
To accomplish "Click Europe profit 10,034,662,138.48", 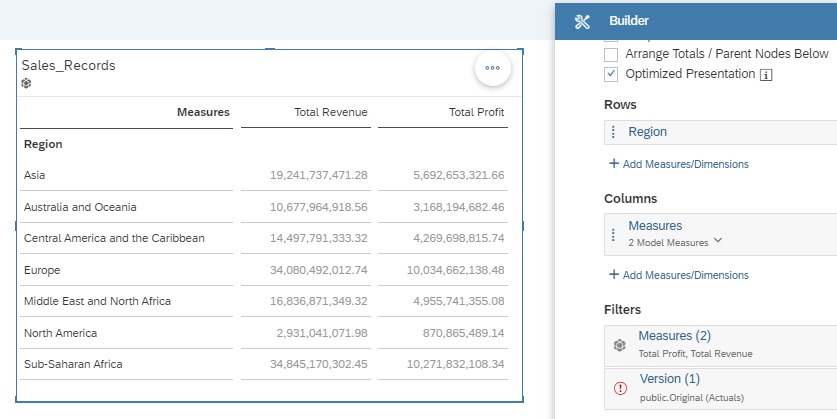I will 455,270.
